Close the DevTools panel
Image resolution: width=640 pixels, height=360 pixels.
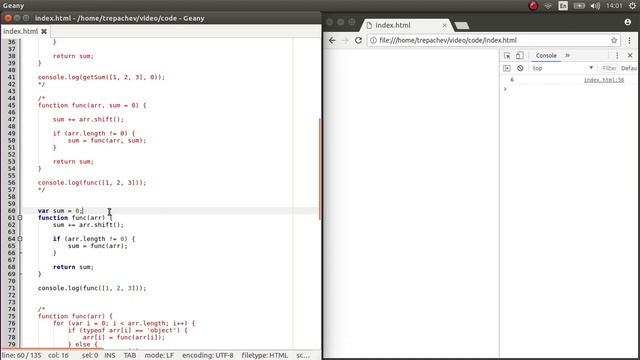click(630, 56)
